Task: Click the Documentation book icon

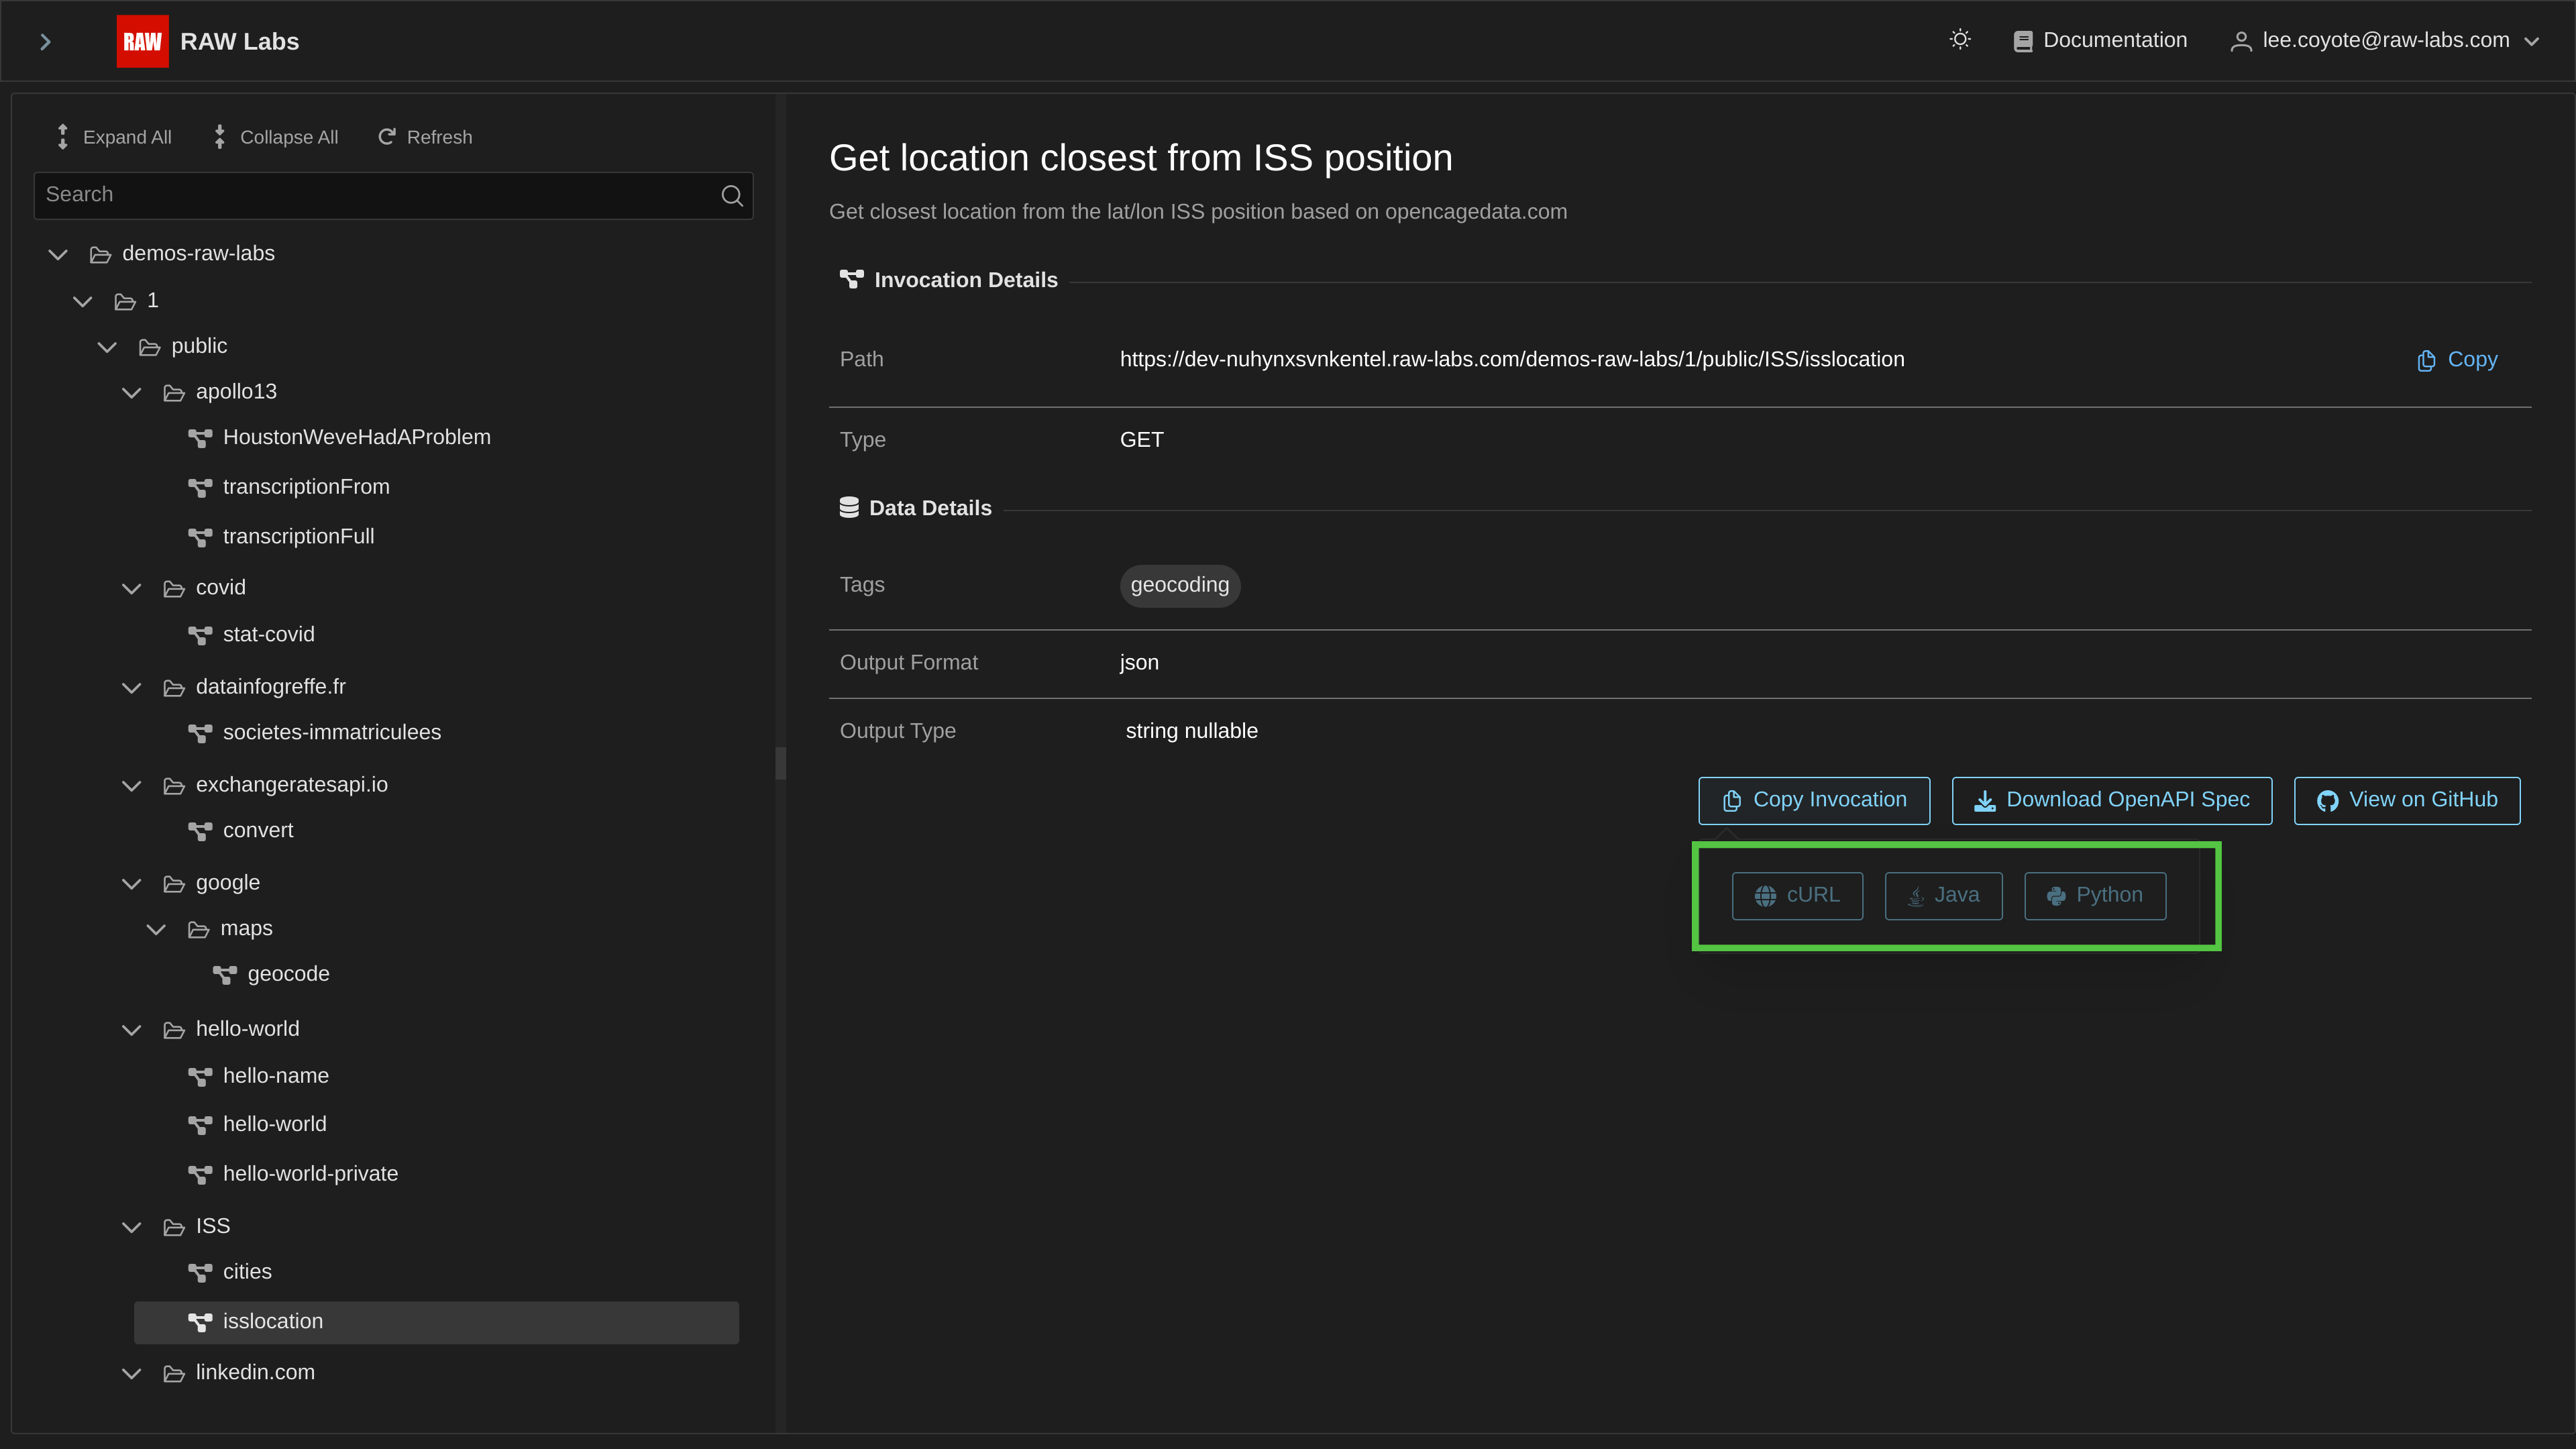Action: click(2023, 41)
